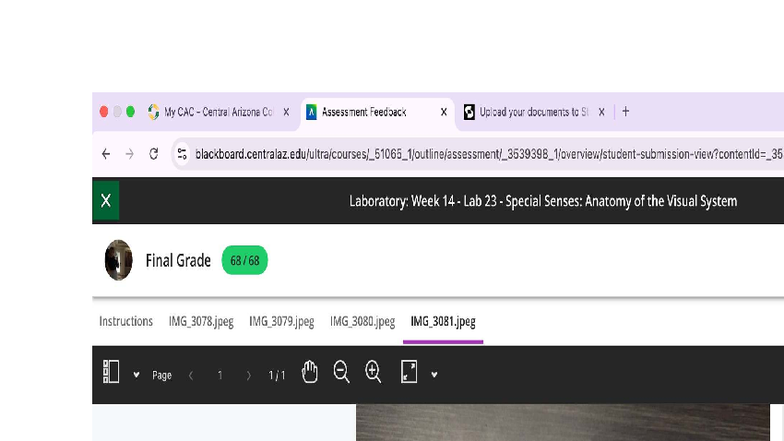Click the fit page expand icon
784x441 pixels.
pos(408,373)
